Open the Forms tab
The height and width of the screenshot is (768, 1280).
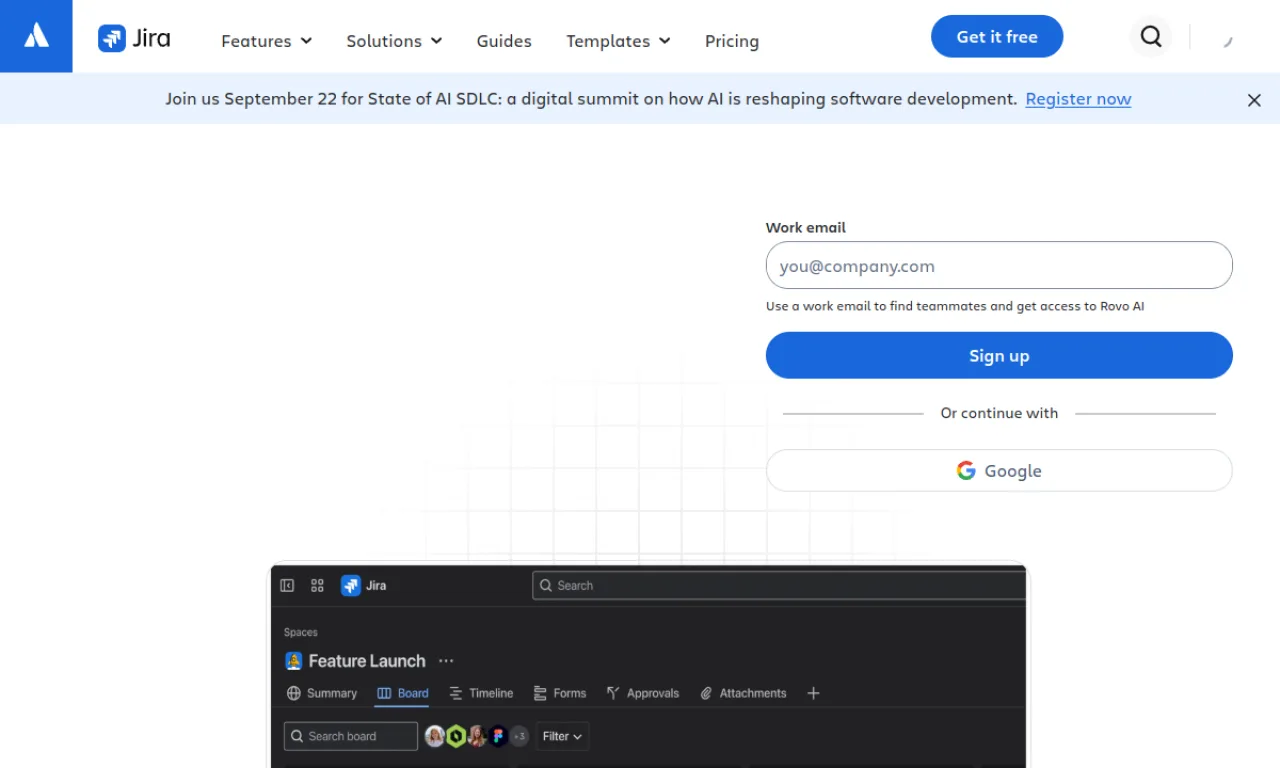(x=560, y=693)
